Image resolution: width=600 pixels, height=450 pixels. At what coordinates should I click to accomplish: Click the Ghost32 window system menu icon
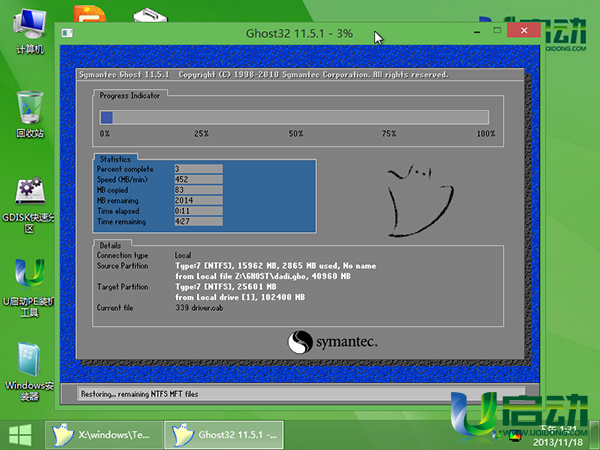coord(67,33)
